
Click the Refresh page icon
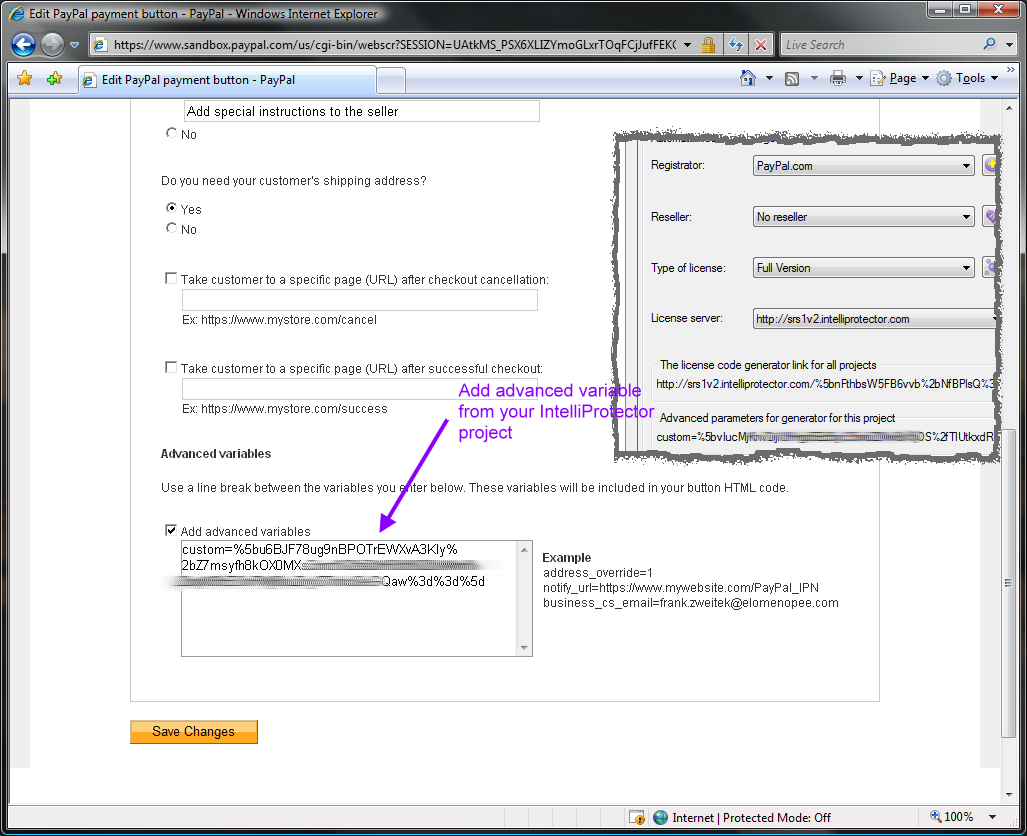(736, 45)
